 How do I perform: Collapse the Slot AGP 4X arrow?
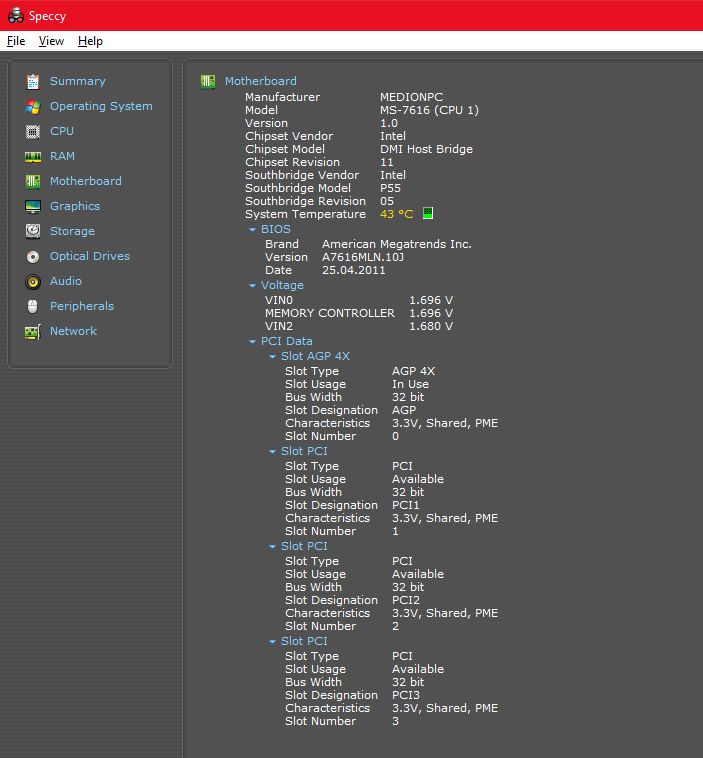tap(272, 357)
